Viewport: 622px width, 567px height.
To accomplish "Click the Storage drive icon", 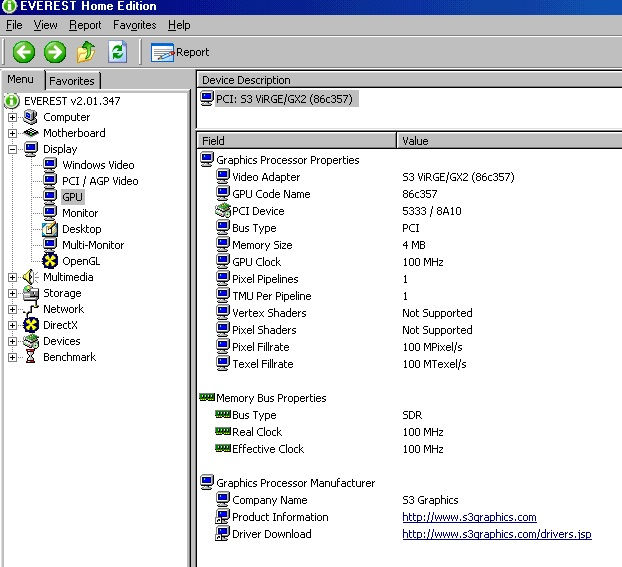I will tap(31, 293).
